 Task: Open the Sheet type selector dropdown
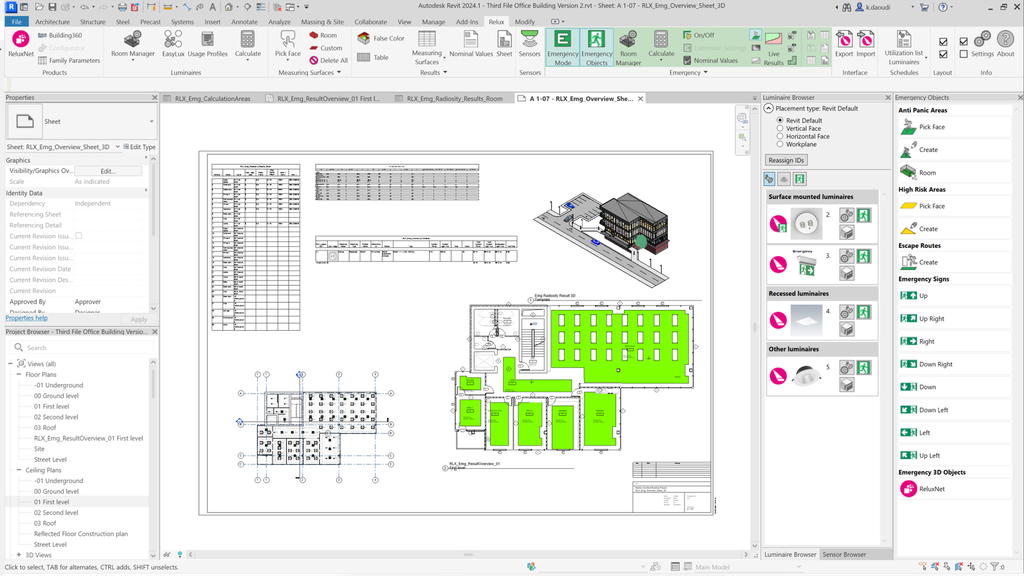pyautogui.click(x=152, y=121)
